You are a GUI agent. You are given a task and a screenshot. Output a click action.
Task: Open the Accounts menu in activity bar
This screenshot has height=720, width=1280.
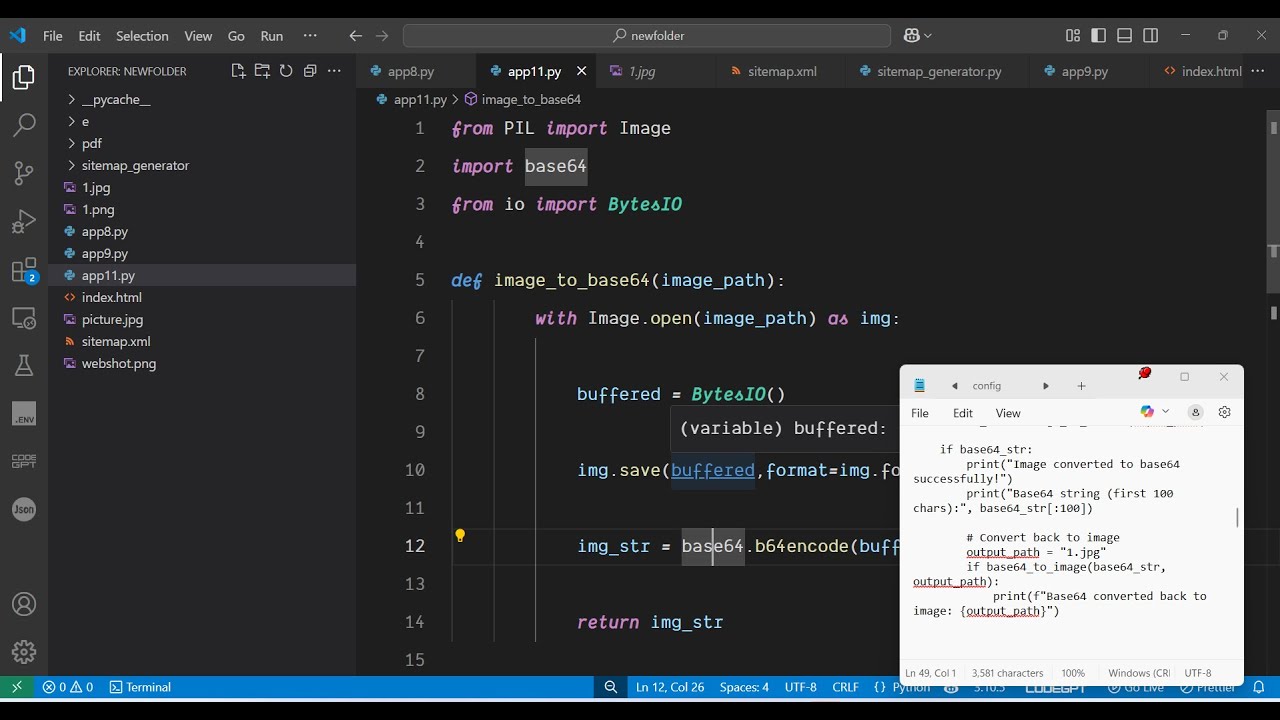coord(24,605)
